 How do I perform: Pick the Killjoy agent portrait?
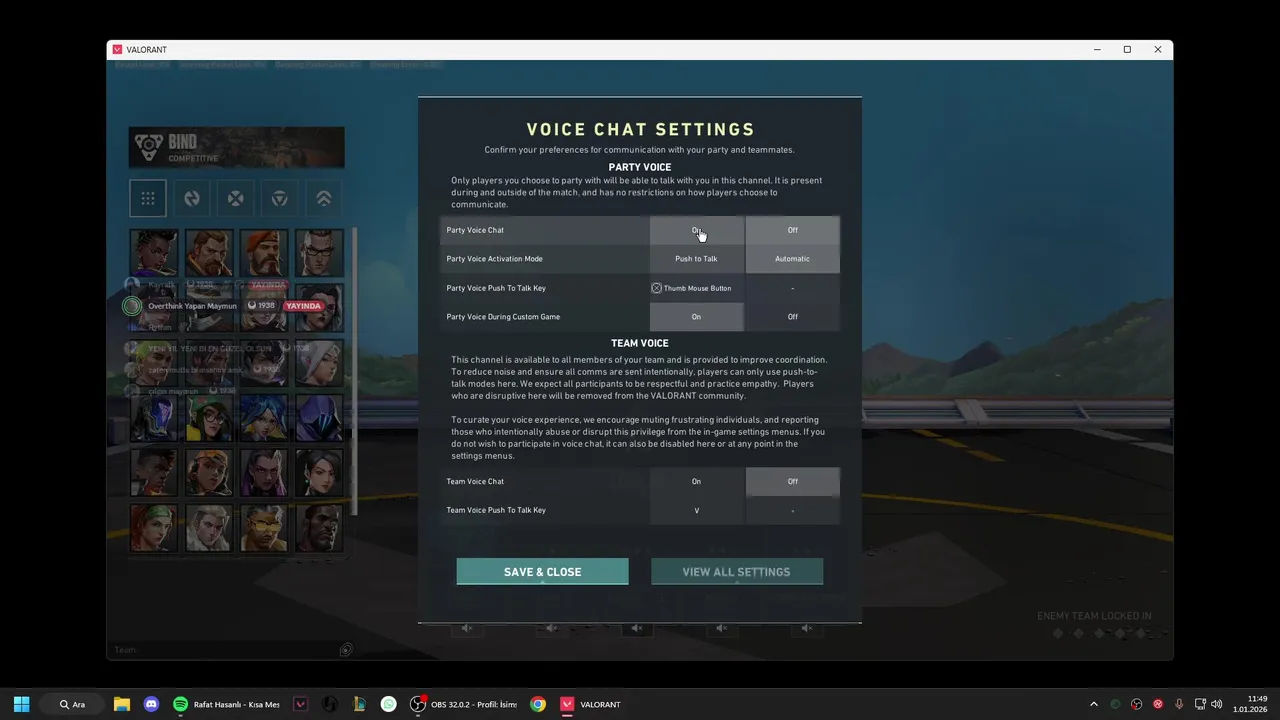coord(209,418)
